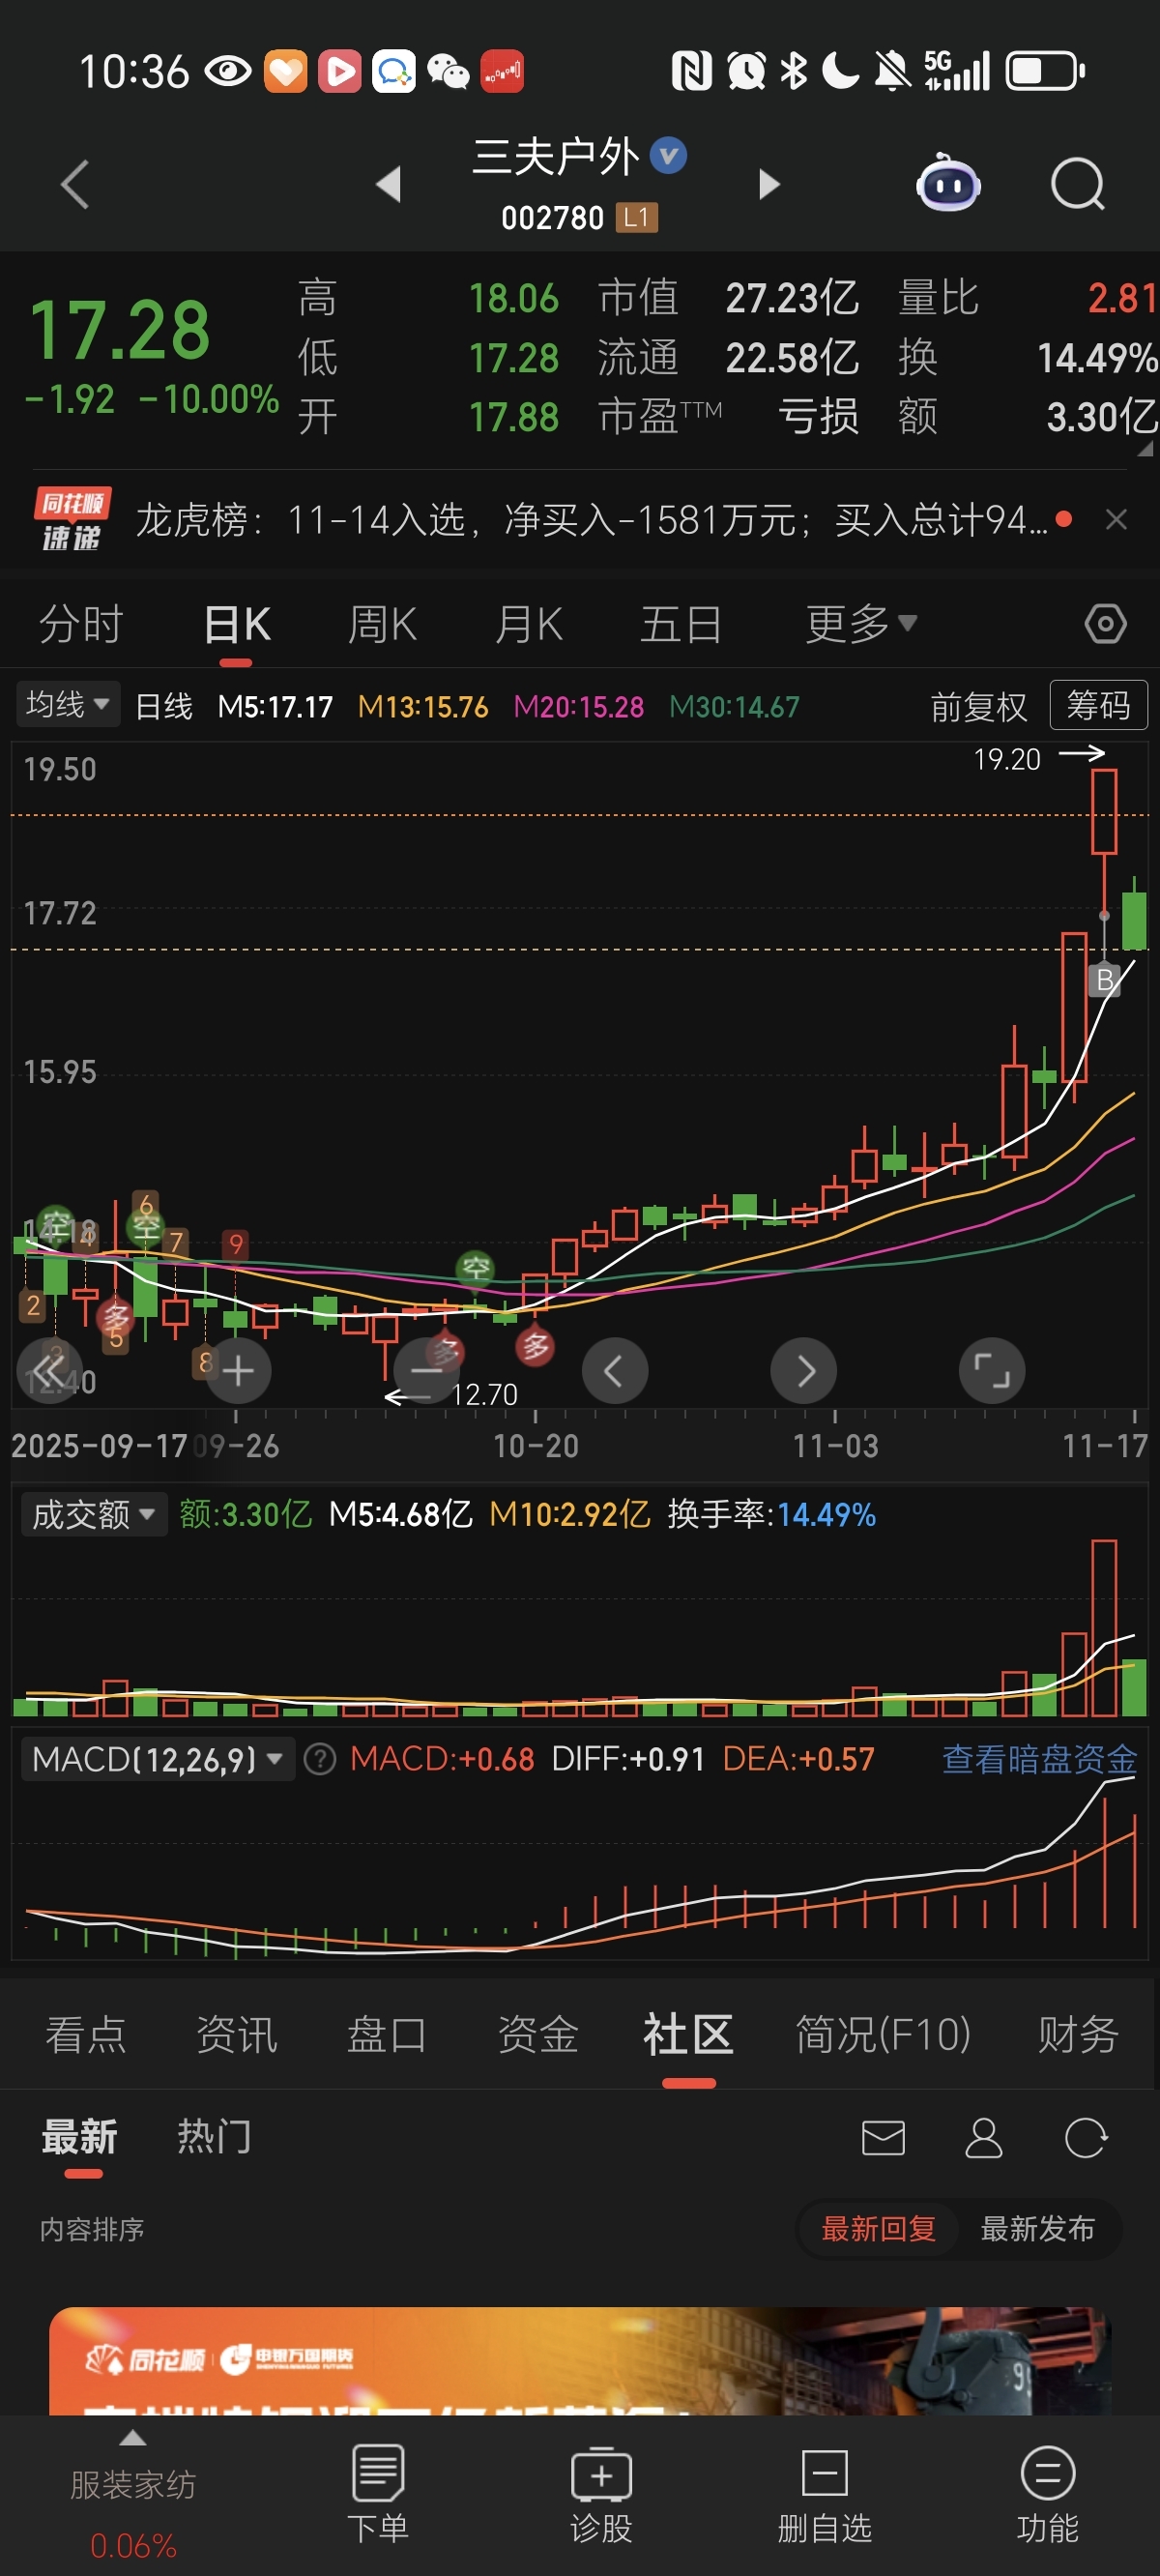The image size is (1160, 2576).
Task: Select 最新 community tab
Action: [79, 2137]
